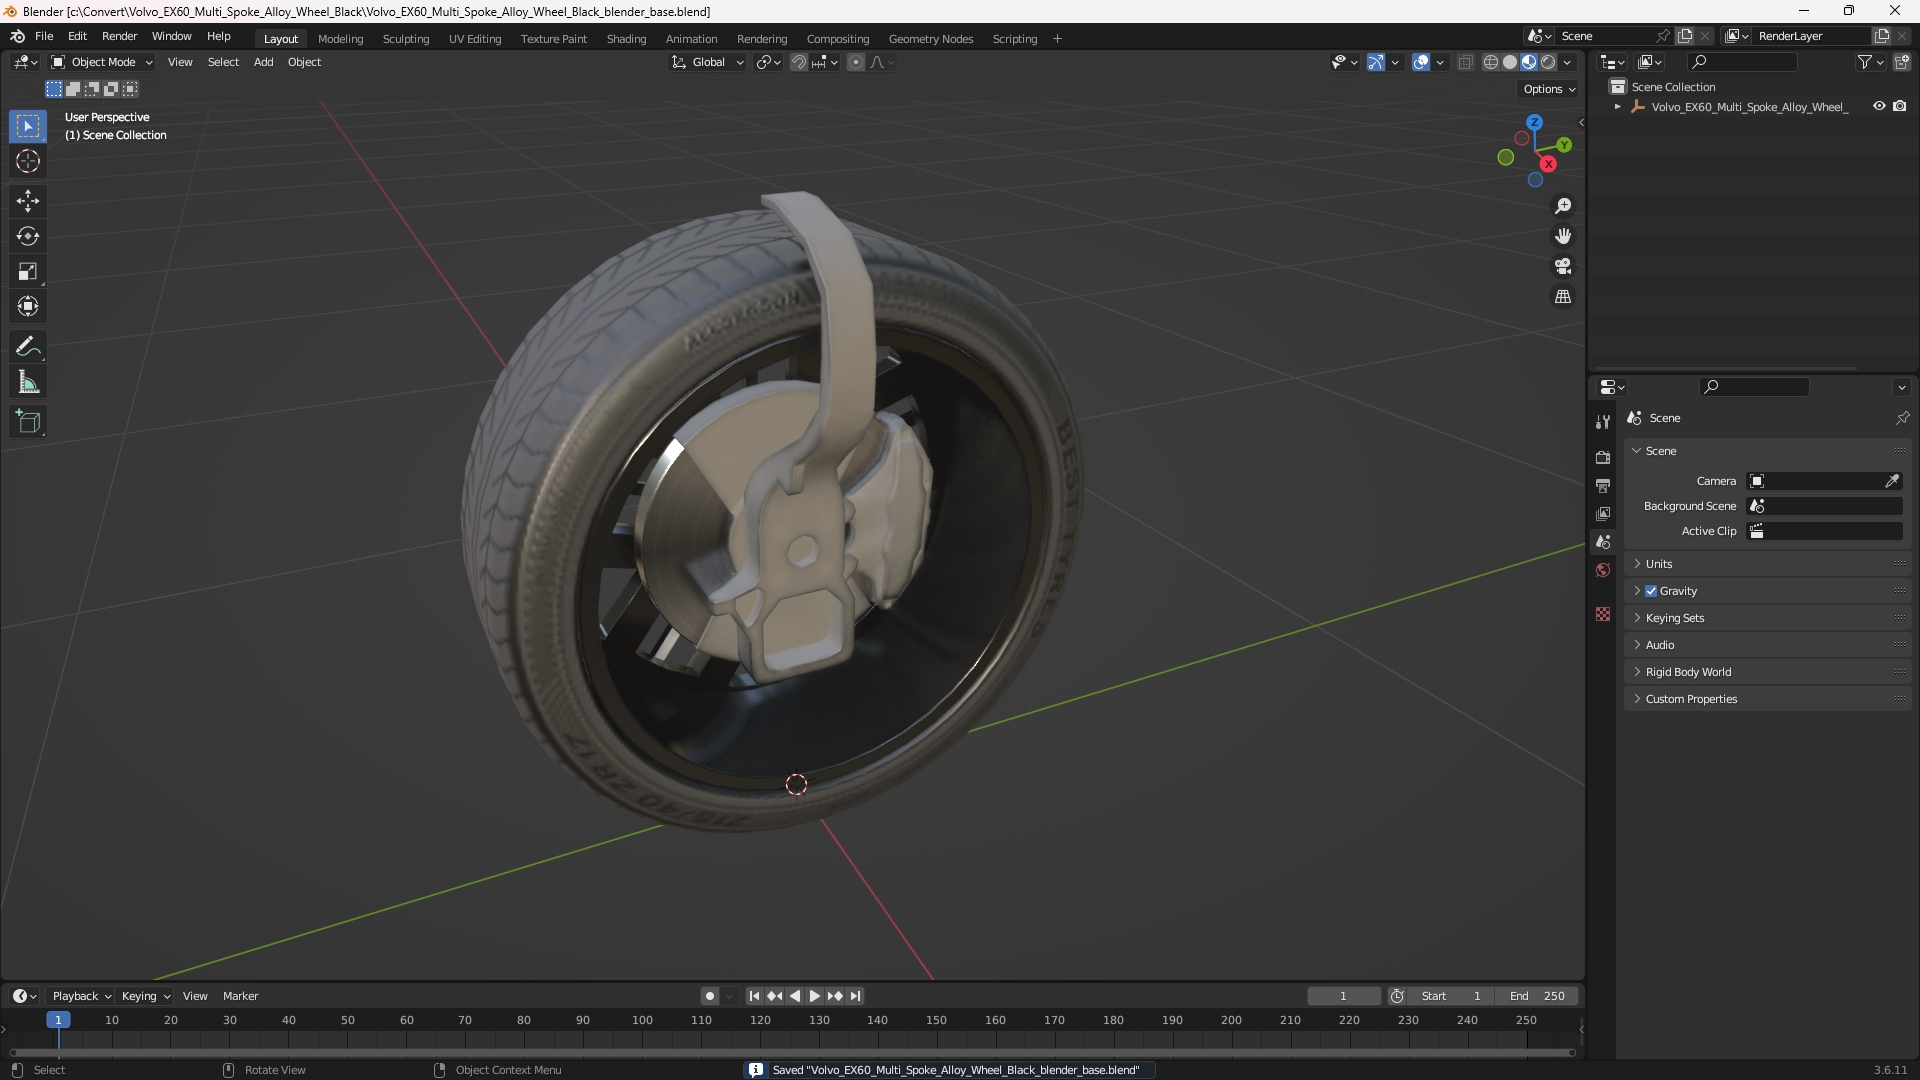The image size is (1920, 1080).
Task: Switch viewport to Rendered shading
Action: [x=1548, y=62]
